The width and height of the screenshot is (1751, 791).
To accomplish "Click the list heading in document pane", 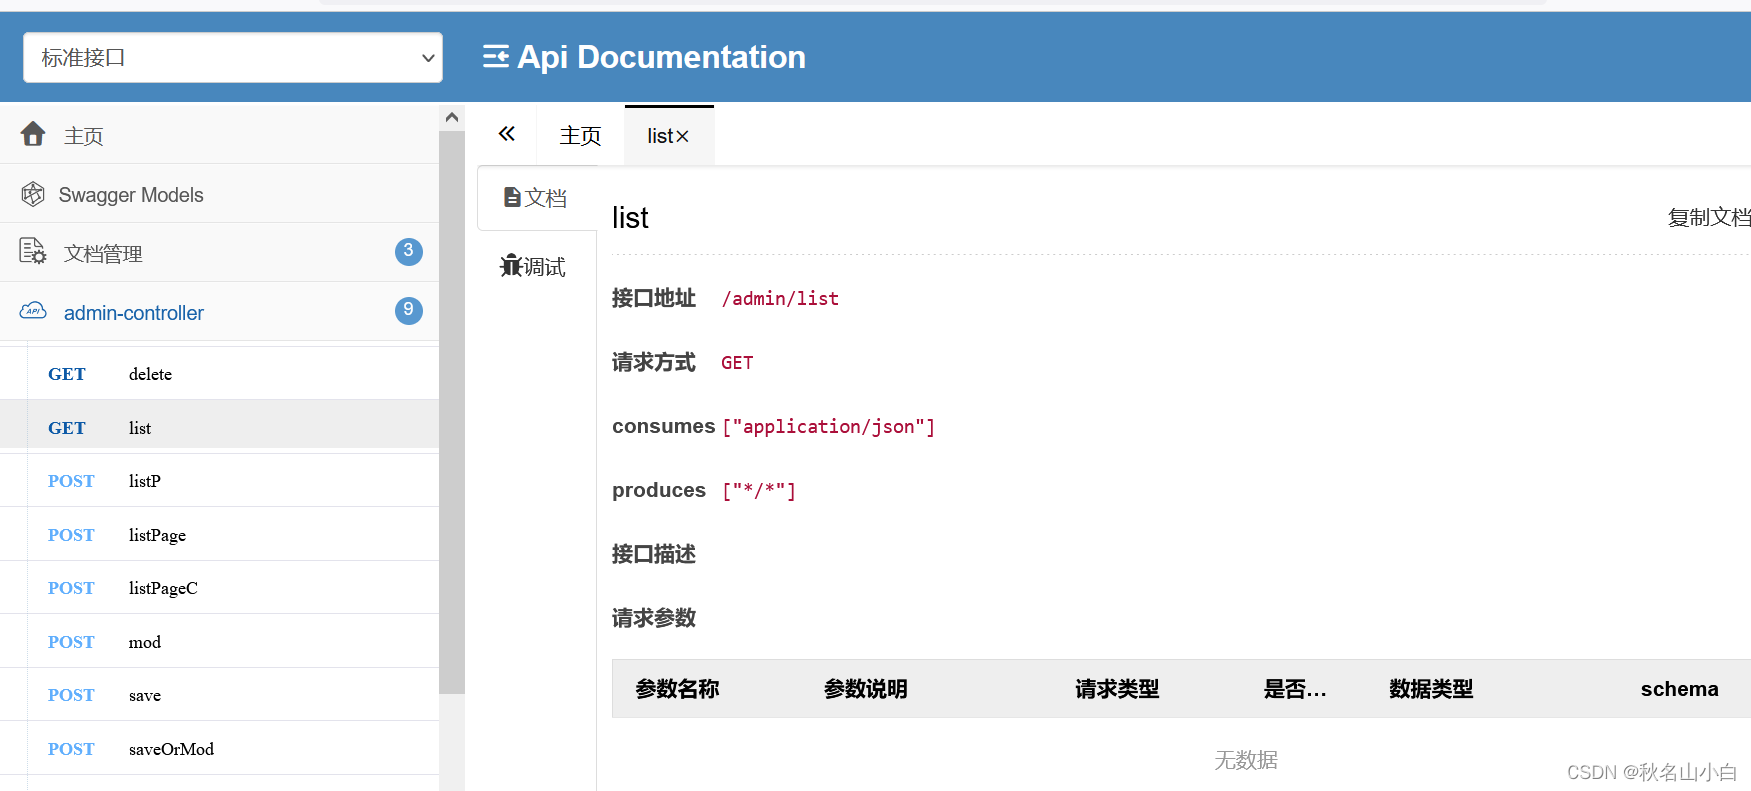I will [x=630, y=217].
